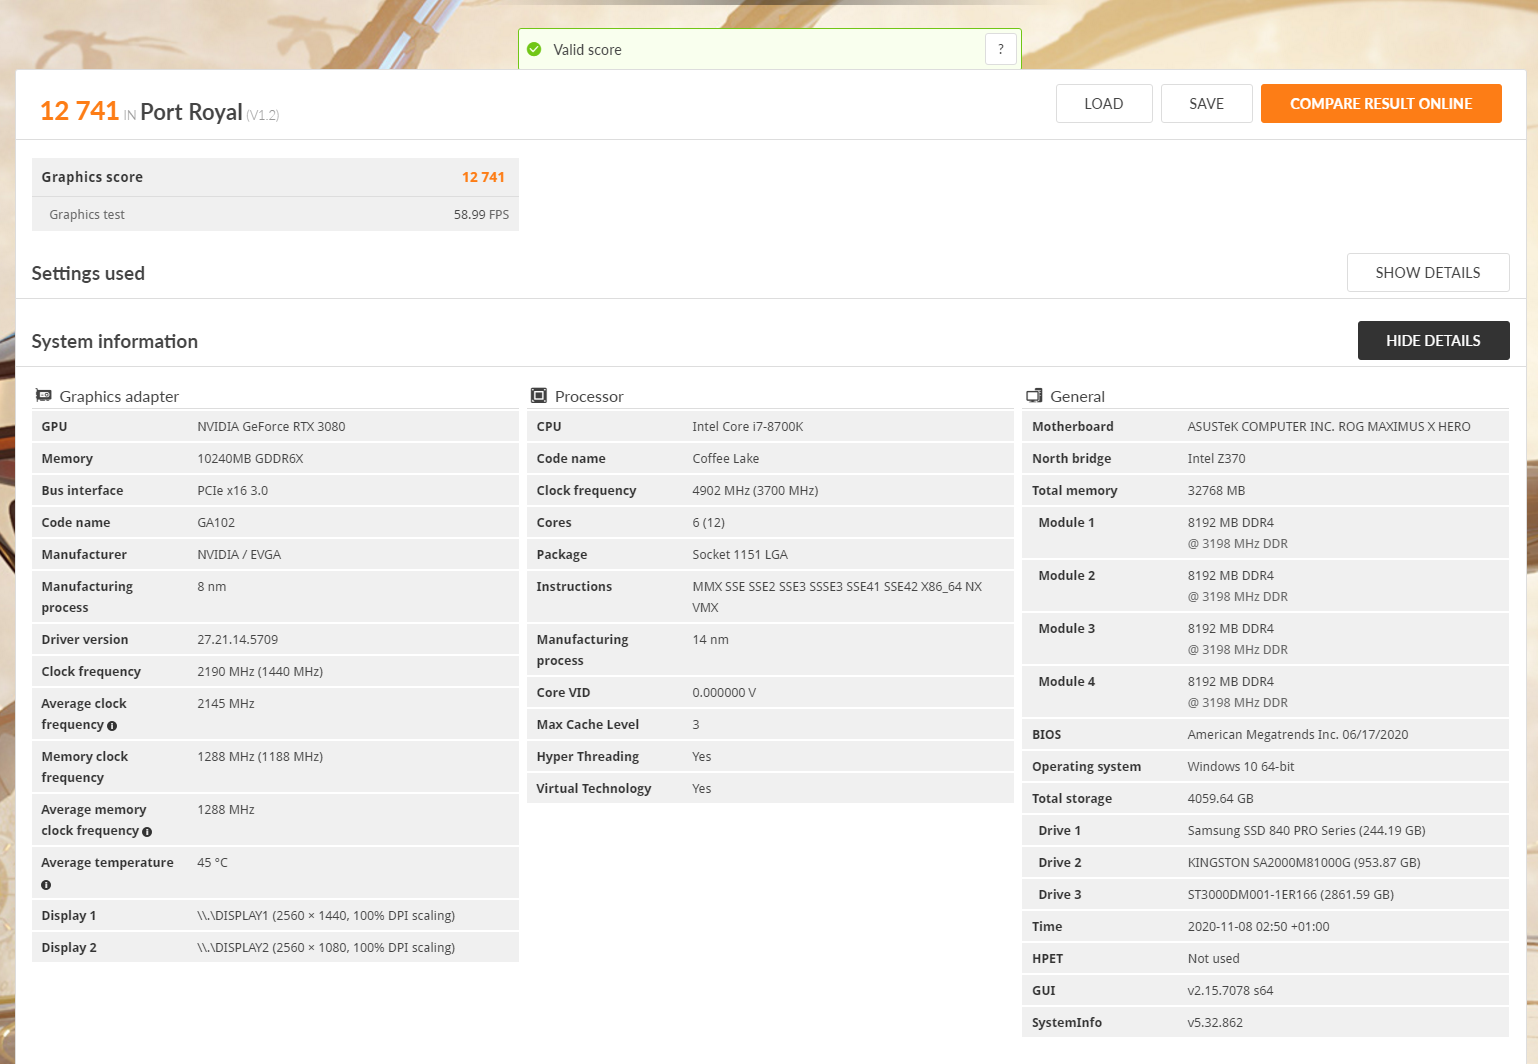Click Driver version 27.21.14.5709

tap(237, 639)
